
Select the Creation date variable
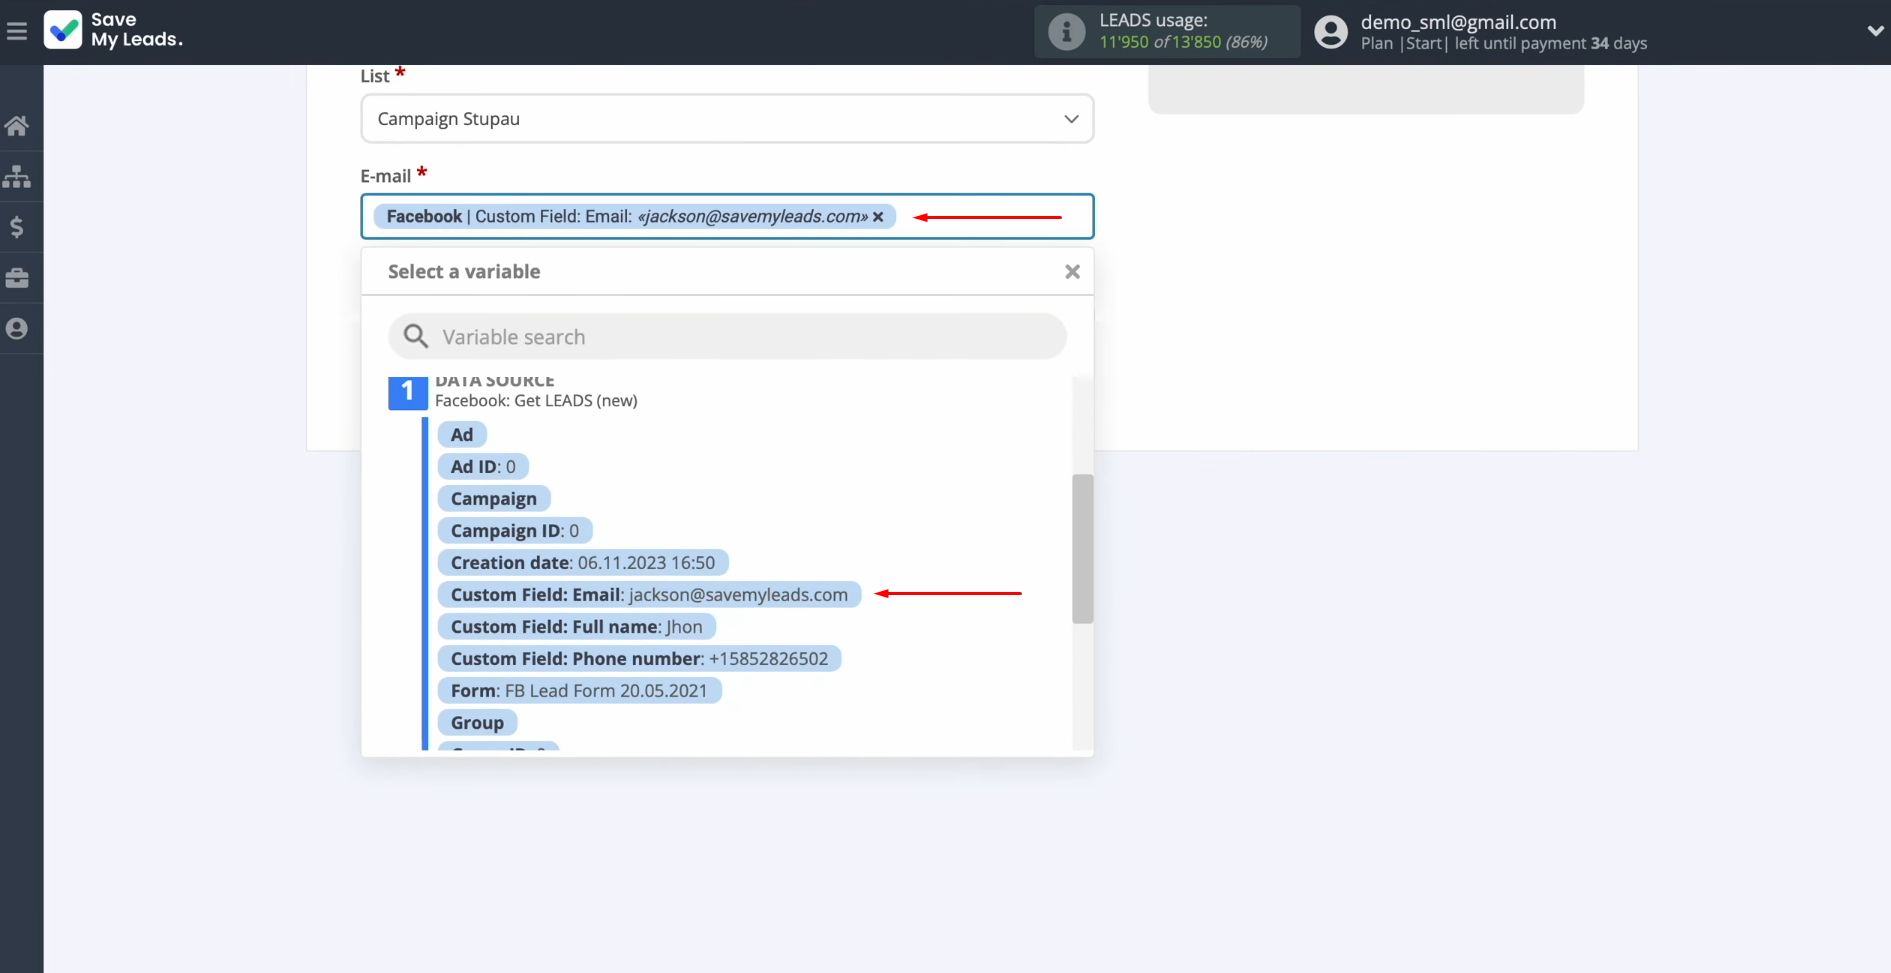(x=583, y=563)
